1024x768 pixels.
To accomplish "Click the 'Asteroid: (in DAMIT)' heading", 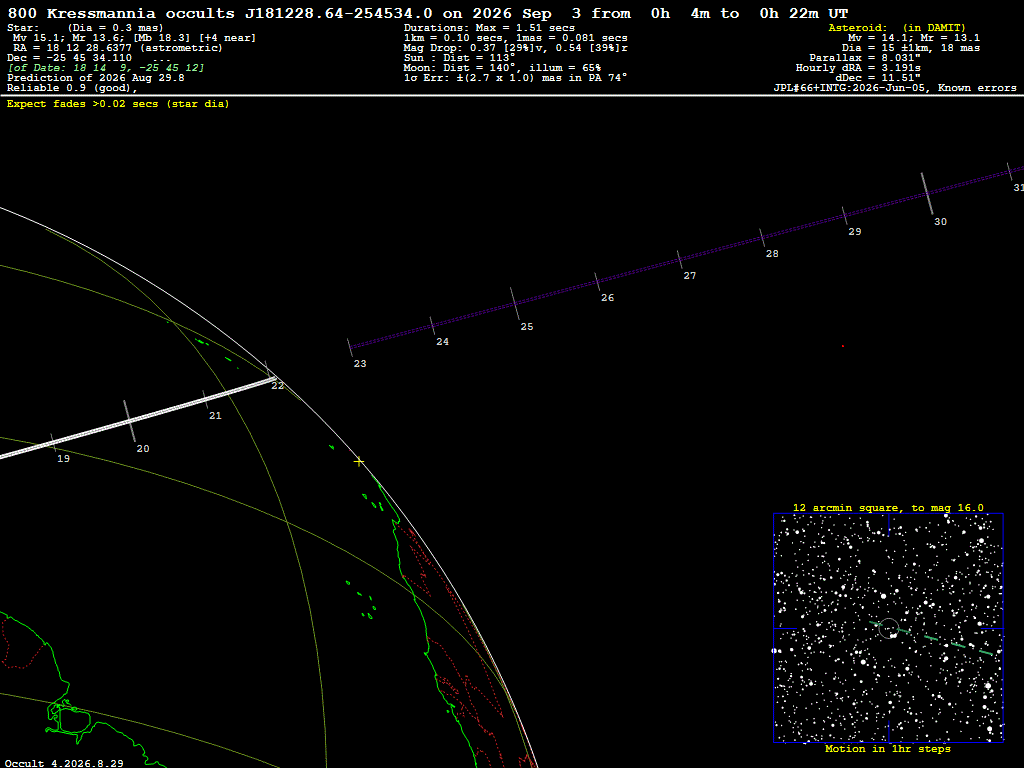I will pyautogui.click(x=897, y=28).
